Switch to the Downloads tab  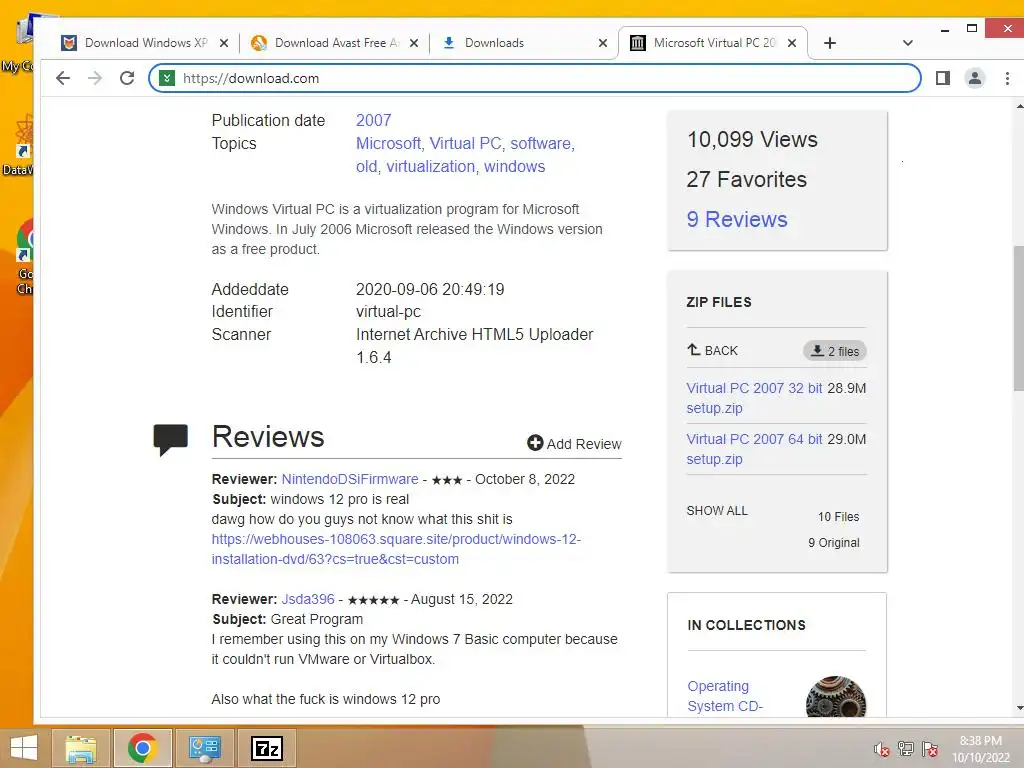tap(522, 43)
